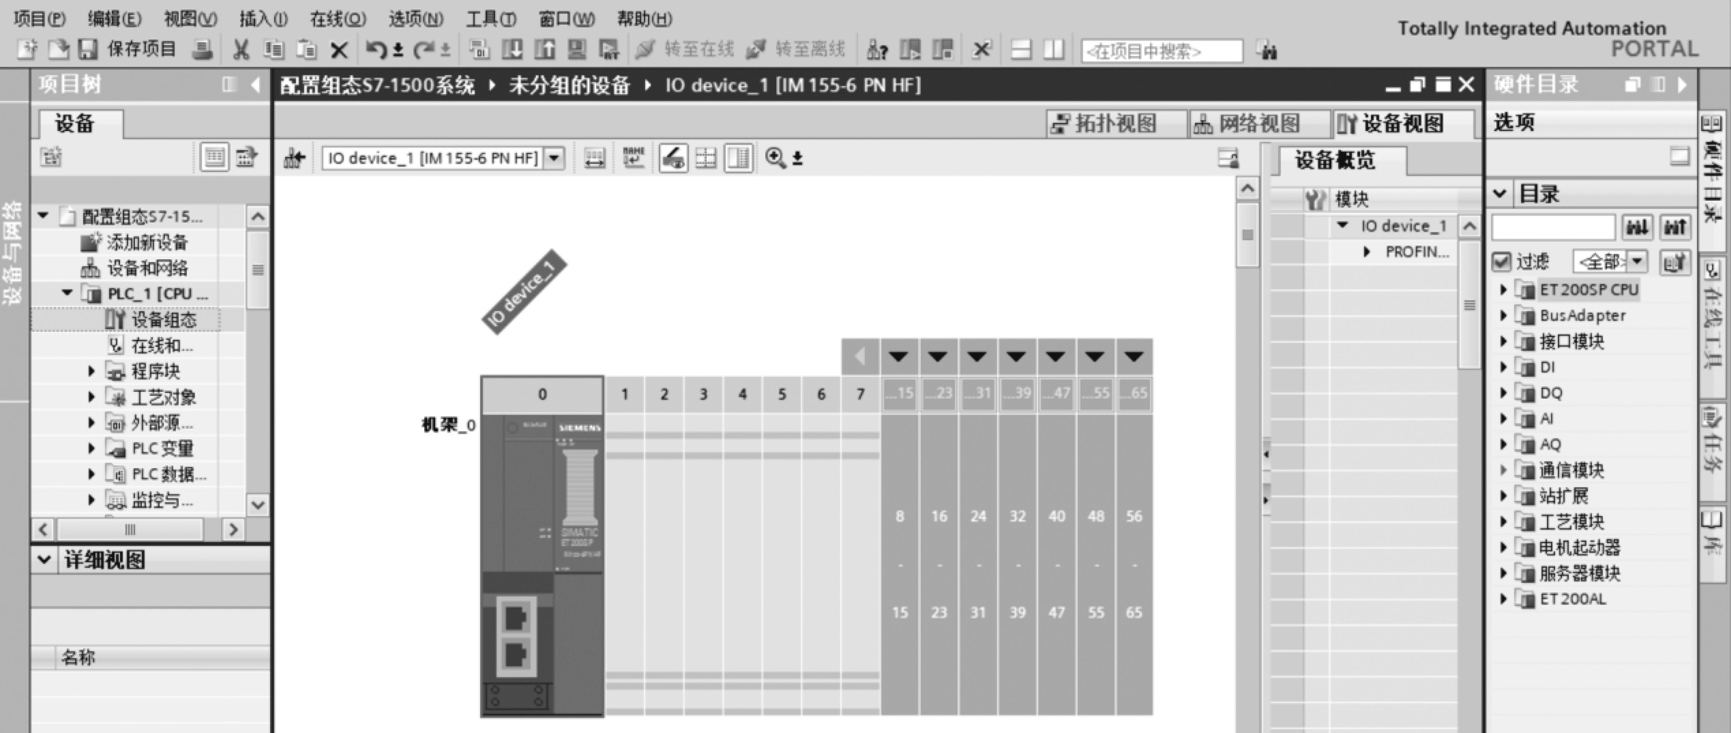The width and height of the screenshot is (1731, 733).
Task: Click the delete X icon in toolbar
Action: 339,49
